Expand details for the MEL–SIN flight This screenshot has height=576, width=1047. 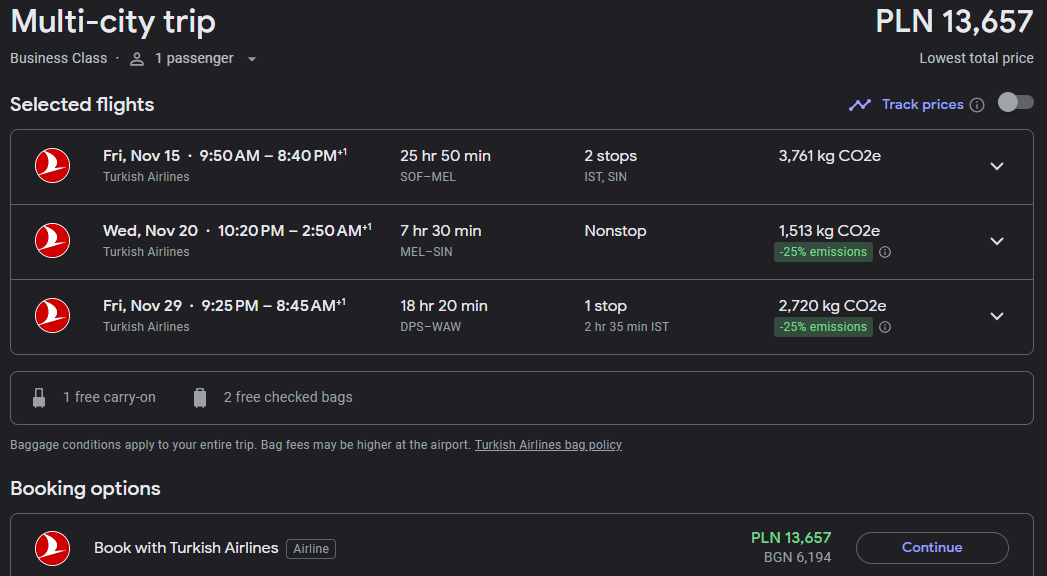pyautogui.click(x=997, y=241)
